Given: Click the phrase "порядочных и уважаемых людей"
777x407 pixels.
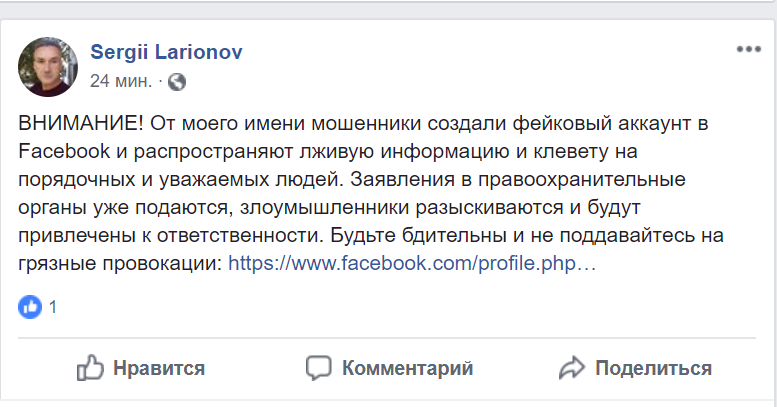Looking at the screenshot, I should (148, 180).
